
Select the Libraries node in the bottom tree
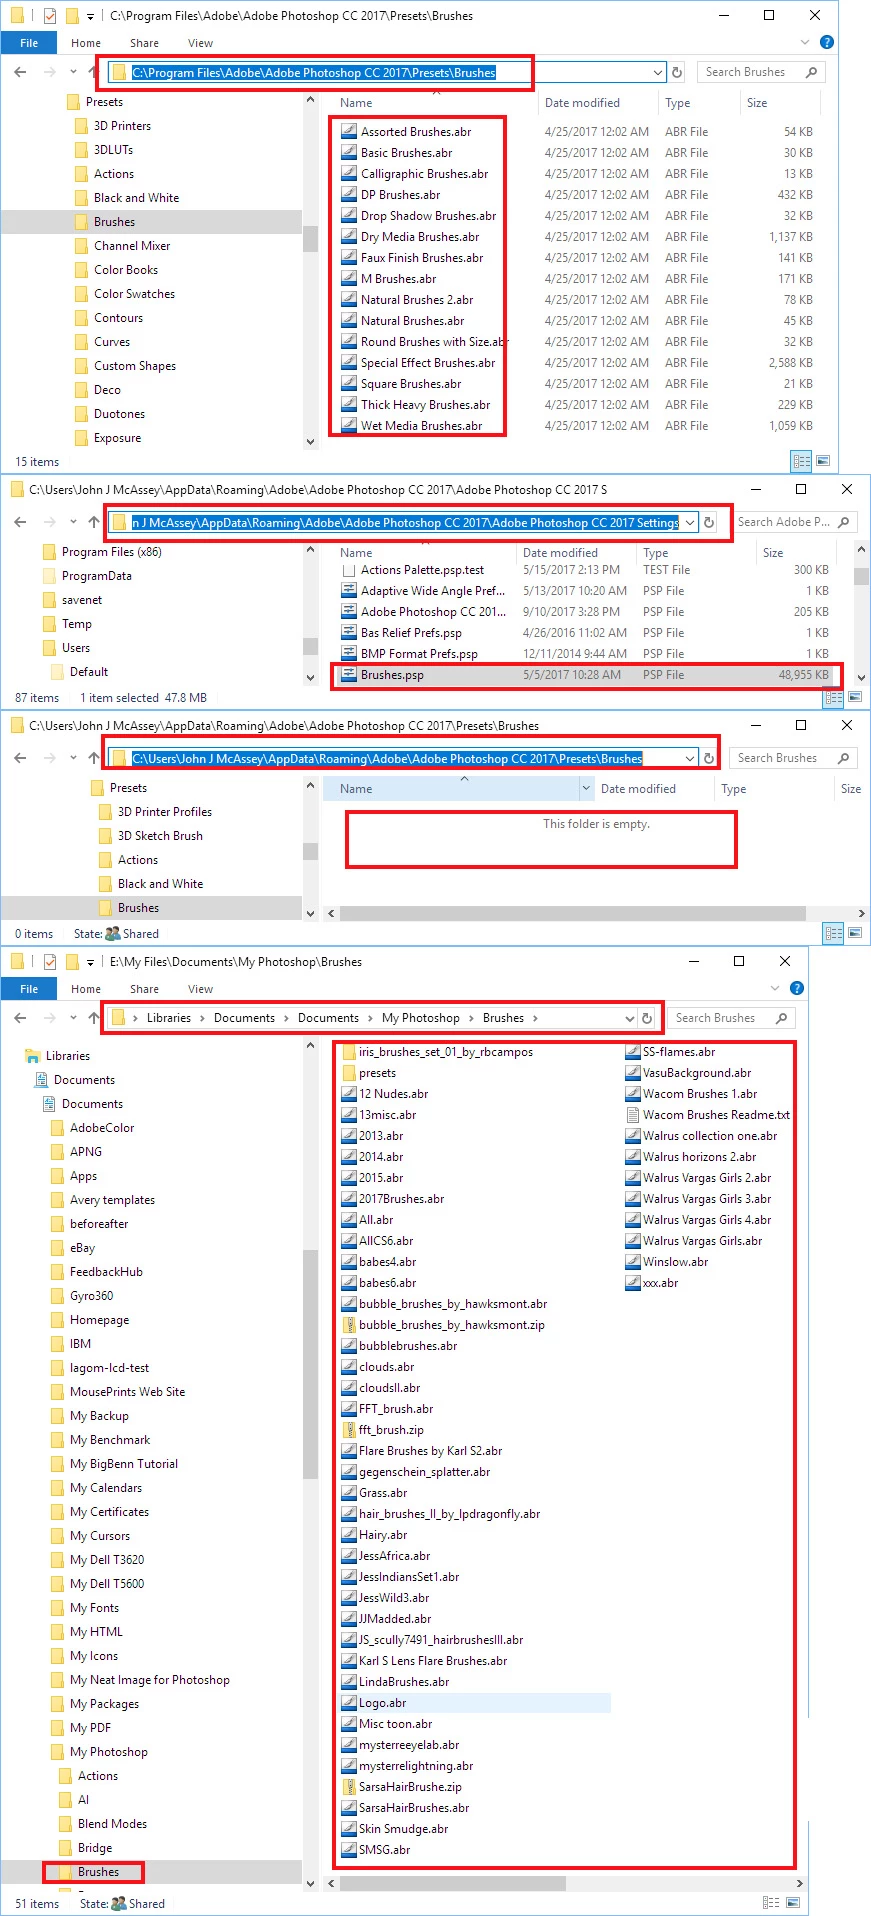point(57,1056)
